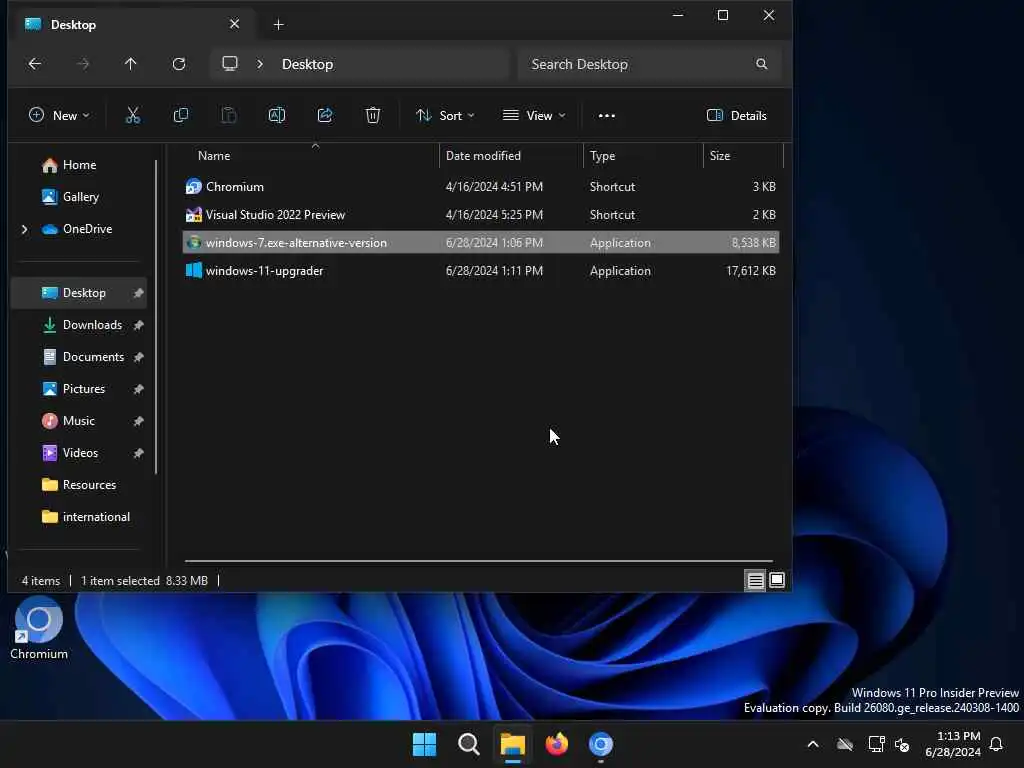Click Chromium in the taskbar

pos(601,744)
